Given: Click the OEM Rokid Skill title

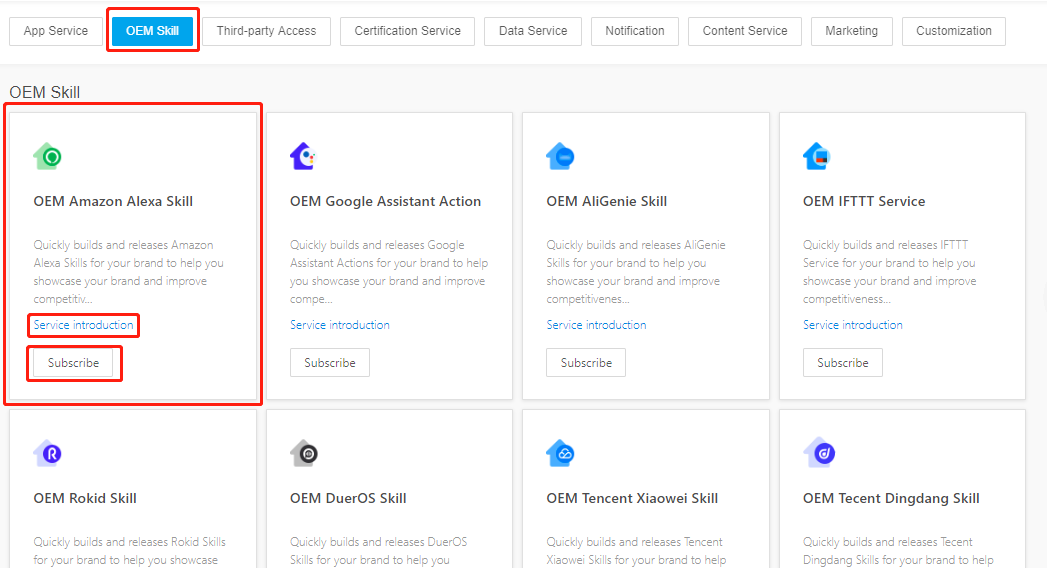Looking at the screenshot, I should pyautogui.click(x=85, y=498).
